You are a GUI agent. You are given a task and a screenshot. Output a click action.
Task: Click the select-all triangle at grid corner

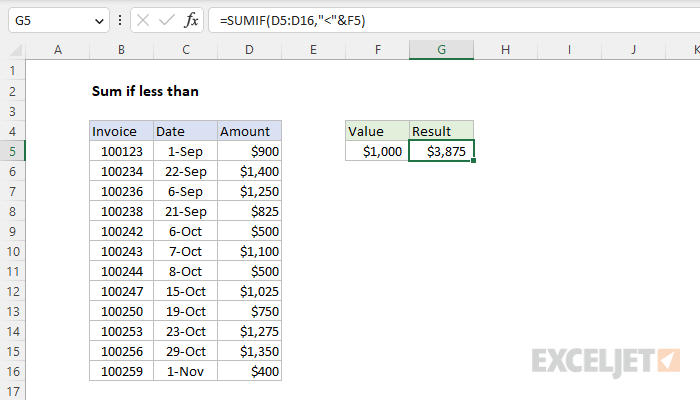click(16, 50)
